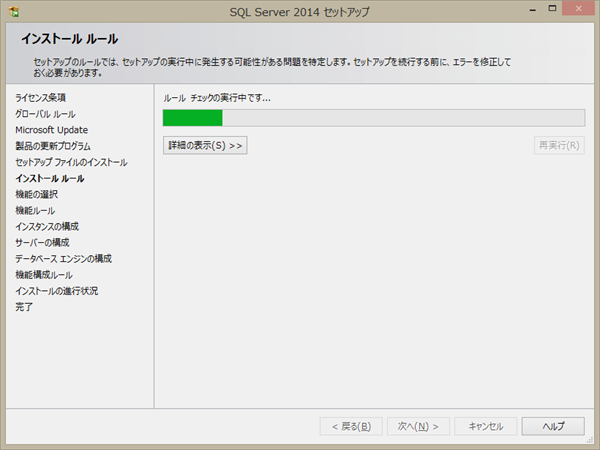Click the ルール チェックの実行中です... status text
The image size is (600, 450).
coord(217,98)
